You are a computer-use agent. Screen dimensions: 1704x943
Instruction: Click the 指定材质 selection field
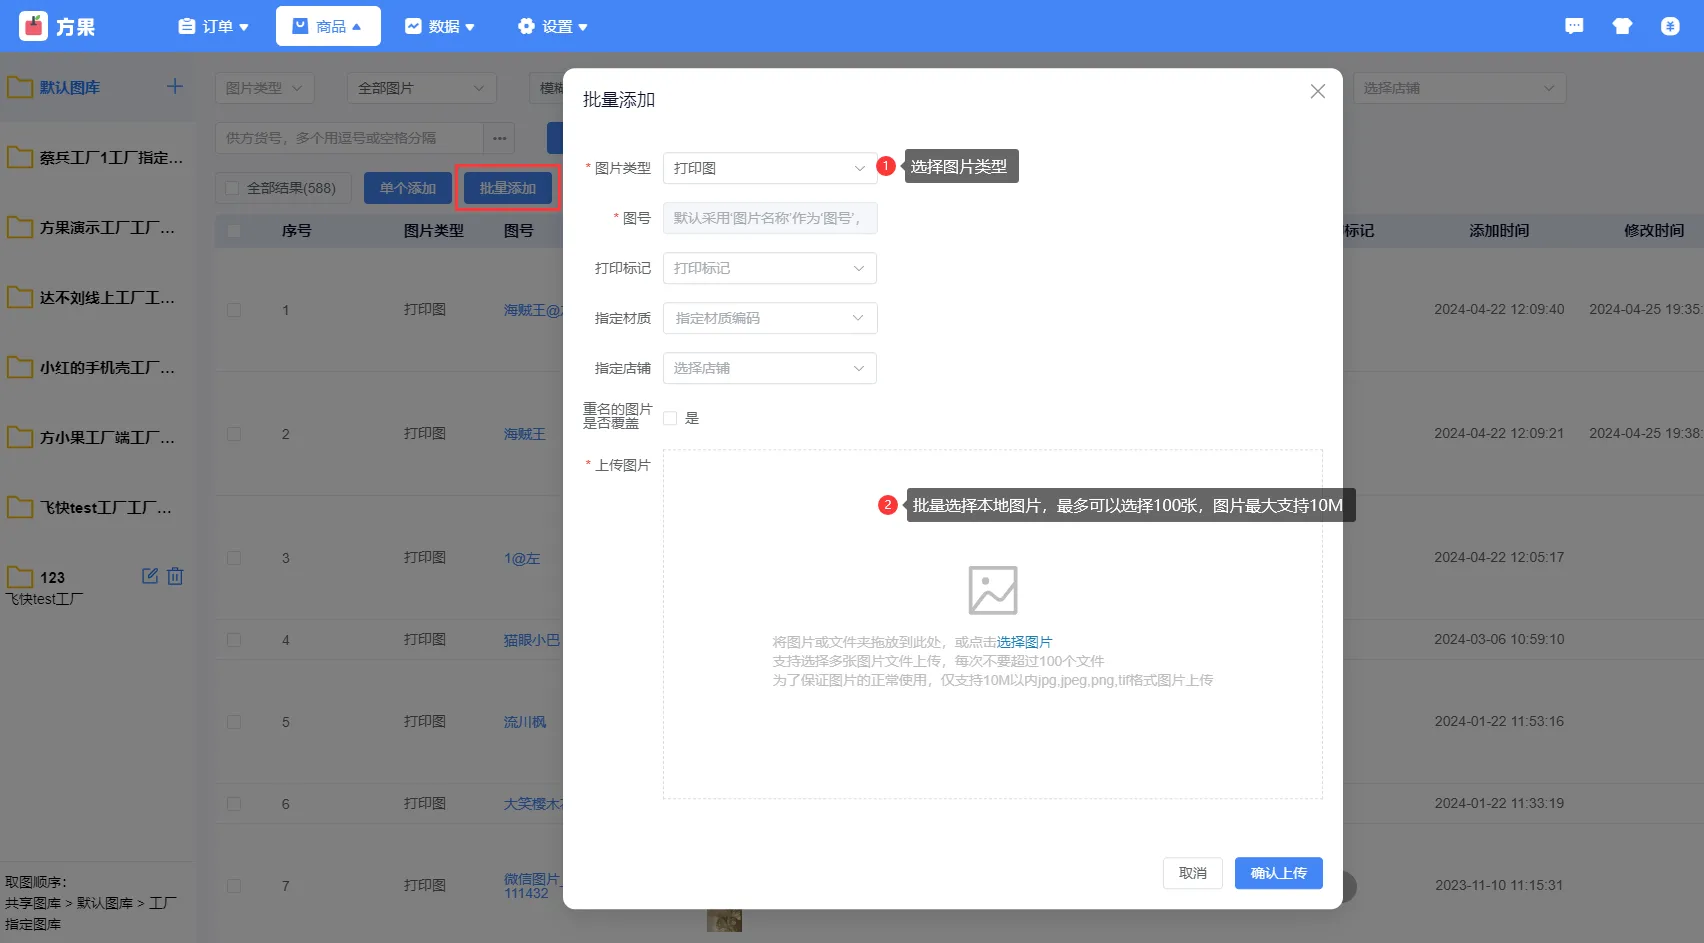769,318
